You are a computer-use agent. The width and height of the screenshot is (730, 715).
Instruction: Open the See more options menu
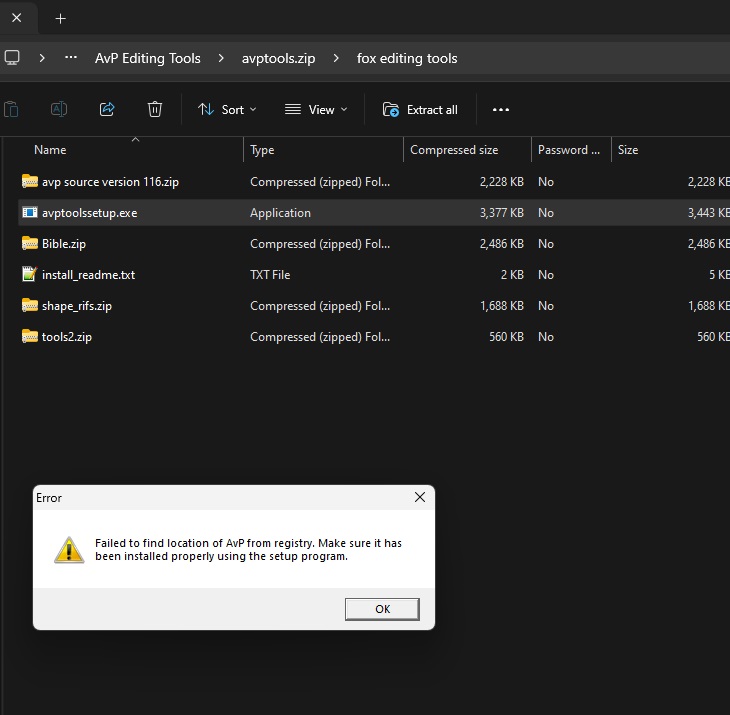pyautogui.click(x=501, y=109)
